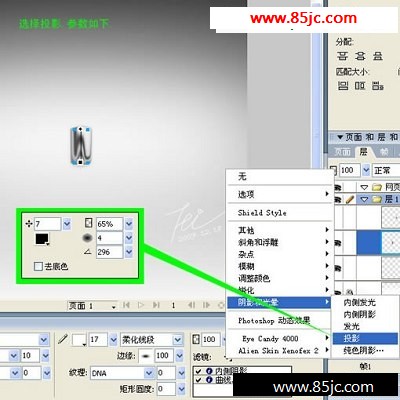Switch to the 页面 tab in the layers panel
Screen dimensions: 400x400
pyautogui.click(x=342, y=152)
